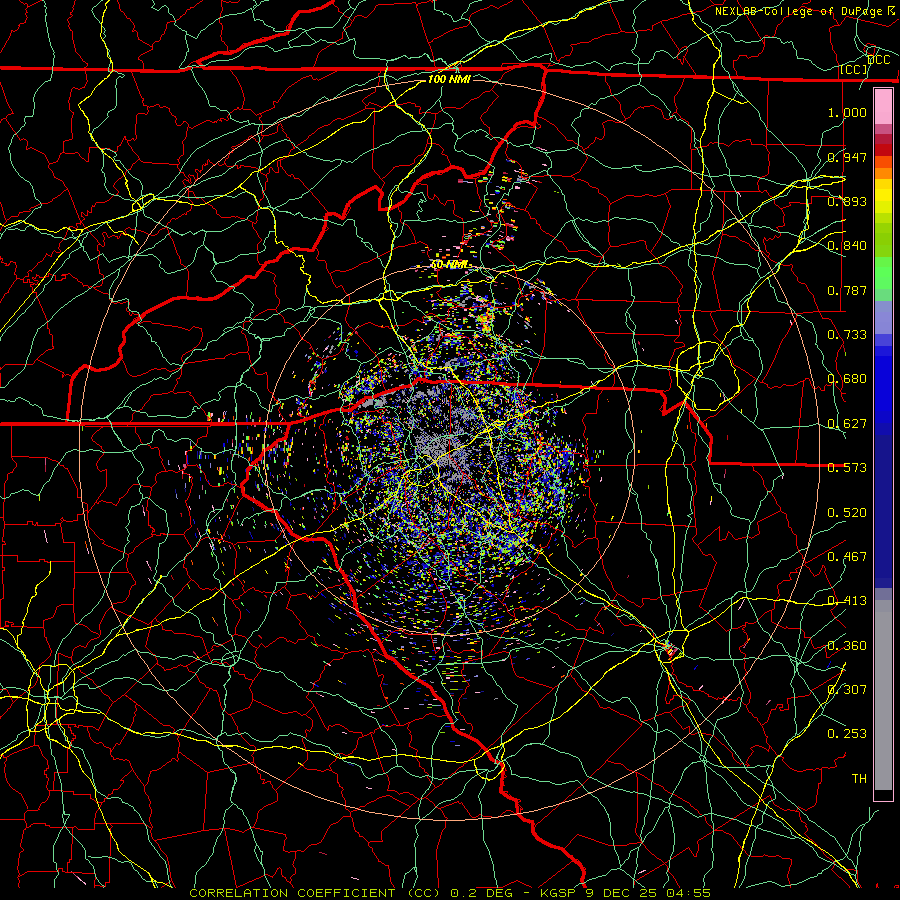The height and width of the screenshot is (900, 900).
Task: Pick the bright green segment of color bar
Action: pyautogui.click(x=883, y=273)
